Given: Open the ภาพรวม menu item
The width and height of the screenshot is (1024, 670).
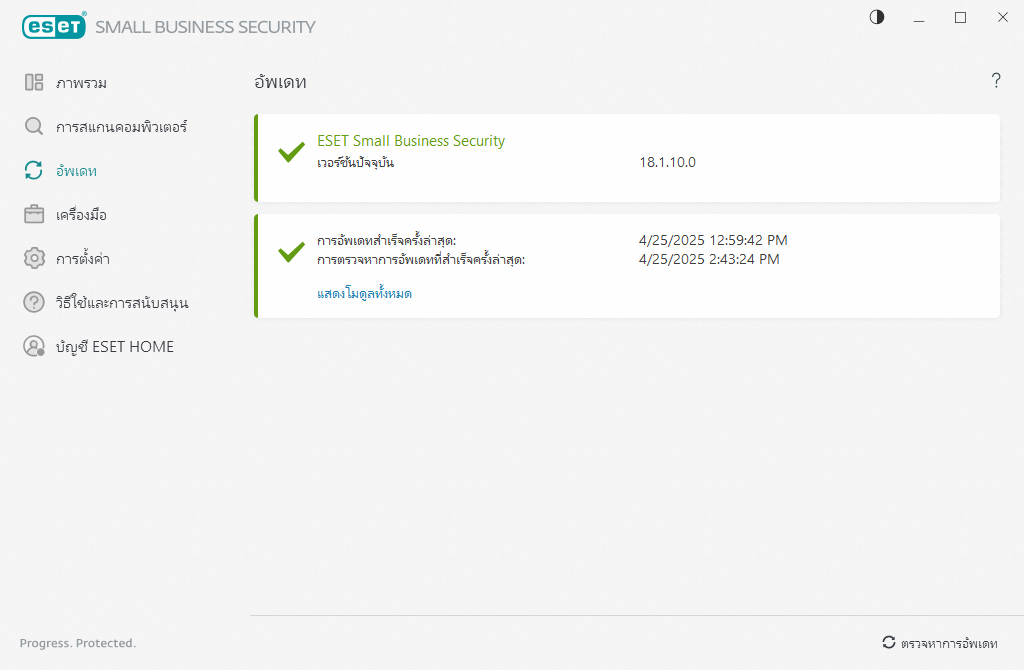Looking at the screenshot, I should (81, 83).
